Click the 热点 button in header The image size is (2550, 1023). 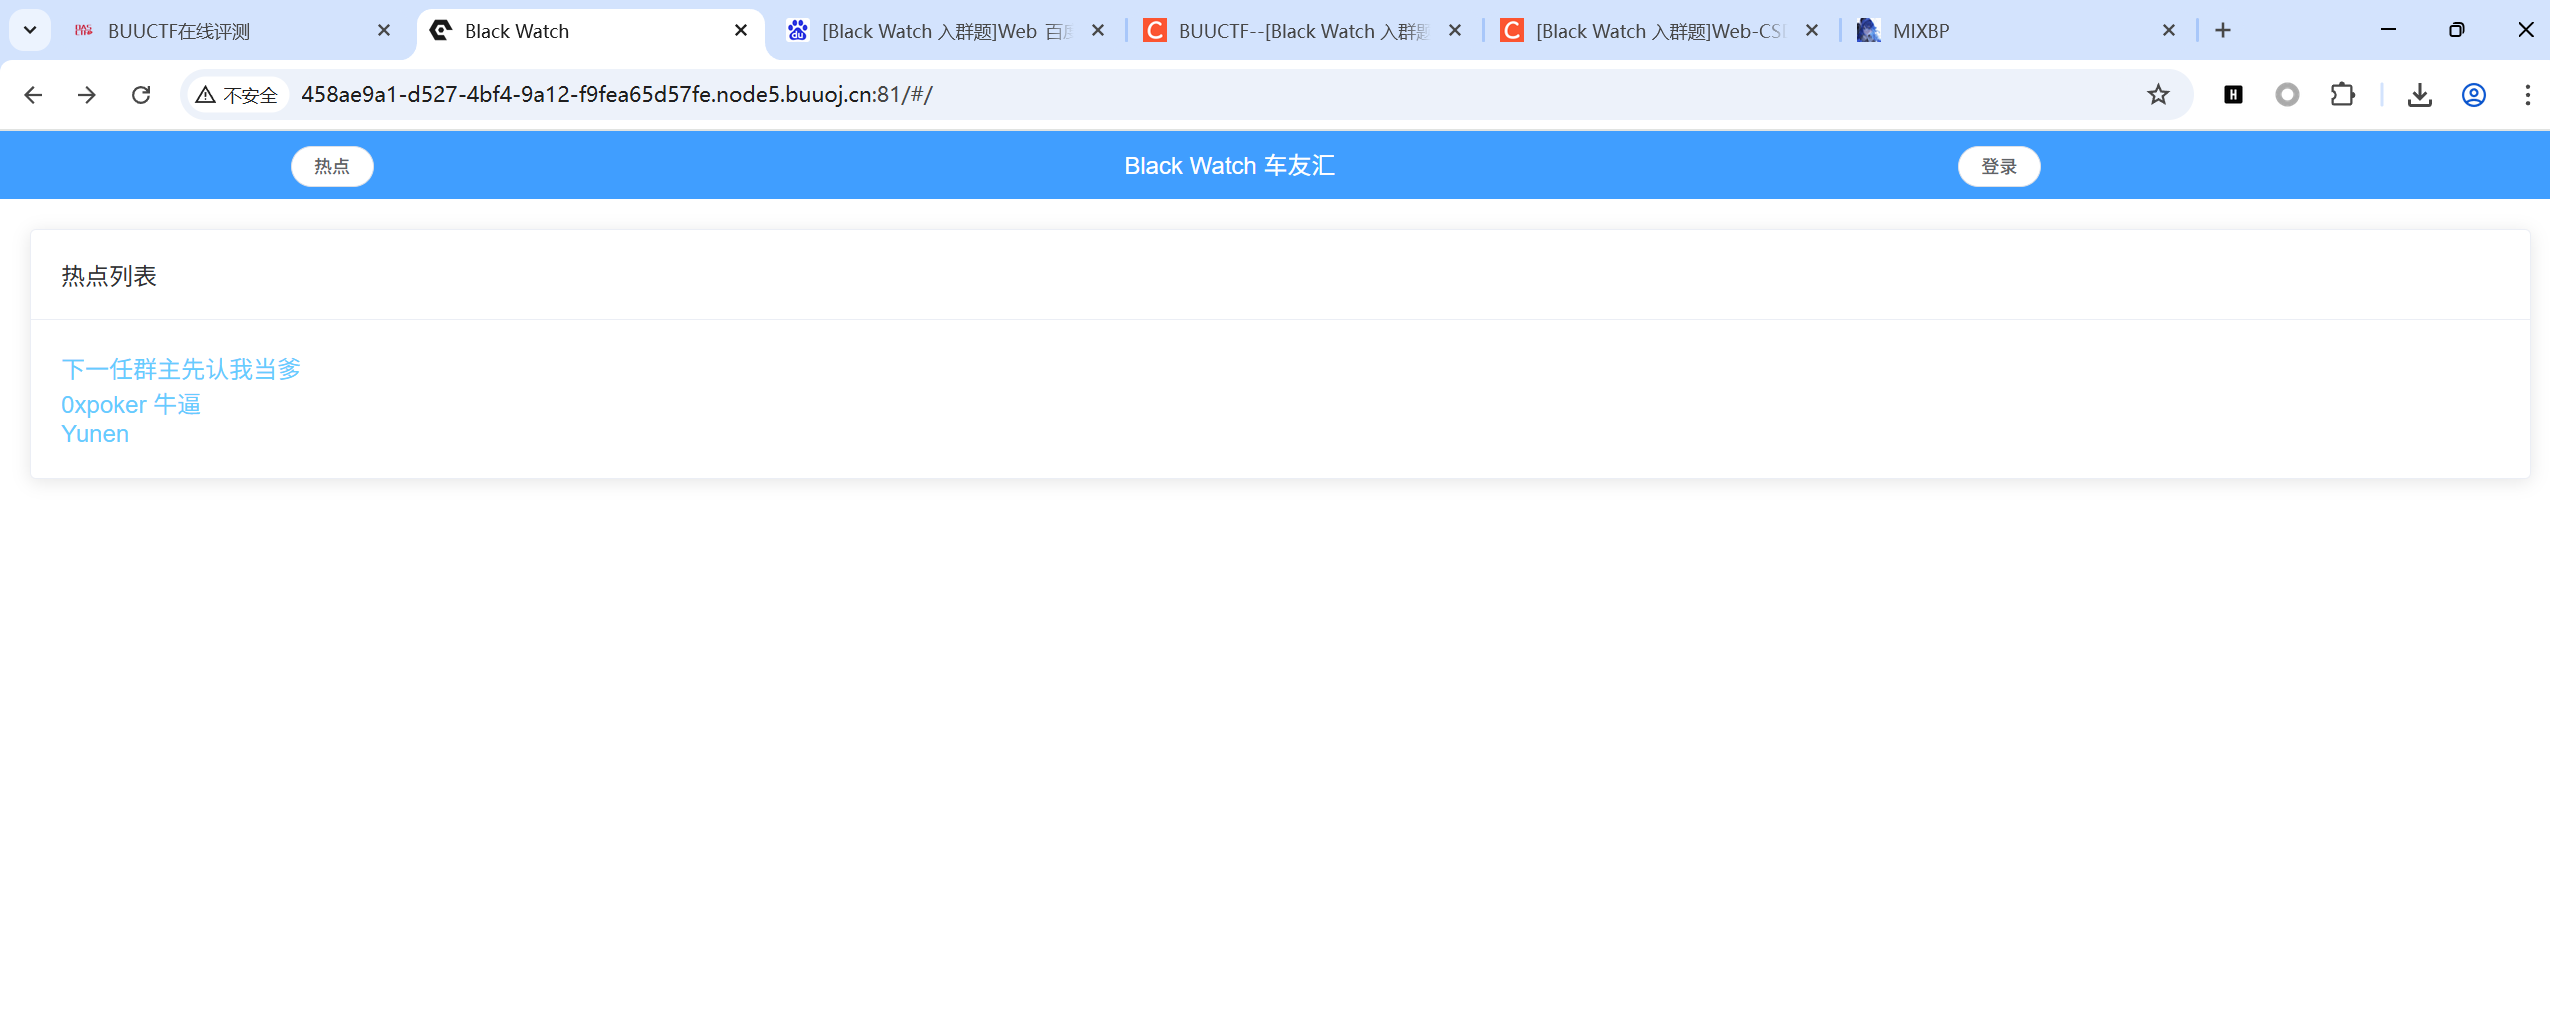point(332,166)
